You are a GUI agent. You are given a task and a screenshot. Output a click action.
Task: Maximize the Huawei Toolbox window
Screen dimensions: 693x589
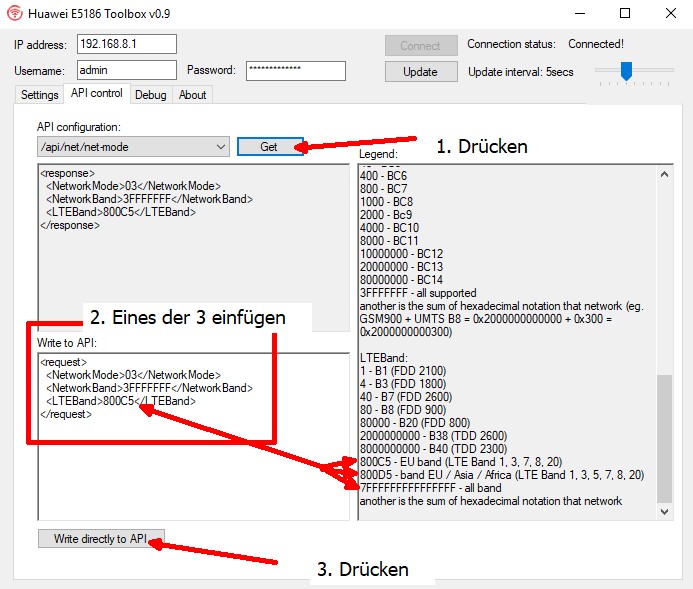[625, 13]
